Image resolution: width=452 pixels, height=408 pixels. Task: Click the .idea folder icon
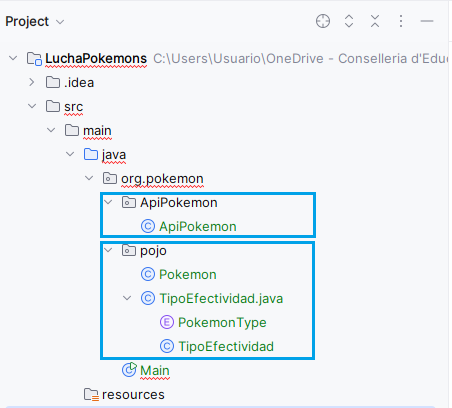[53, 82]
